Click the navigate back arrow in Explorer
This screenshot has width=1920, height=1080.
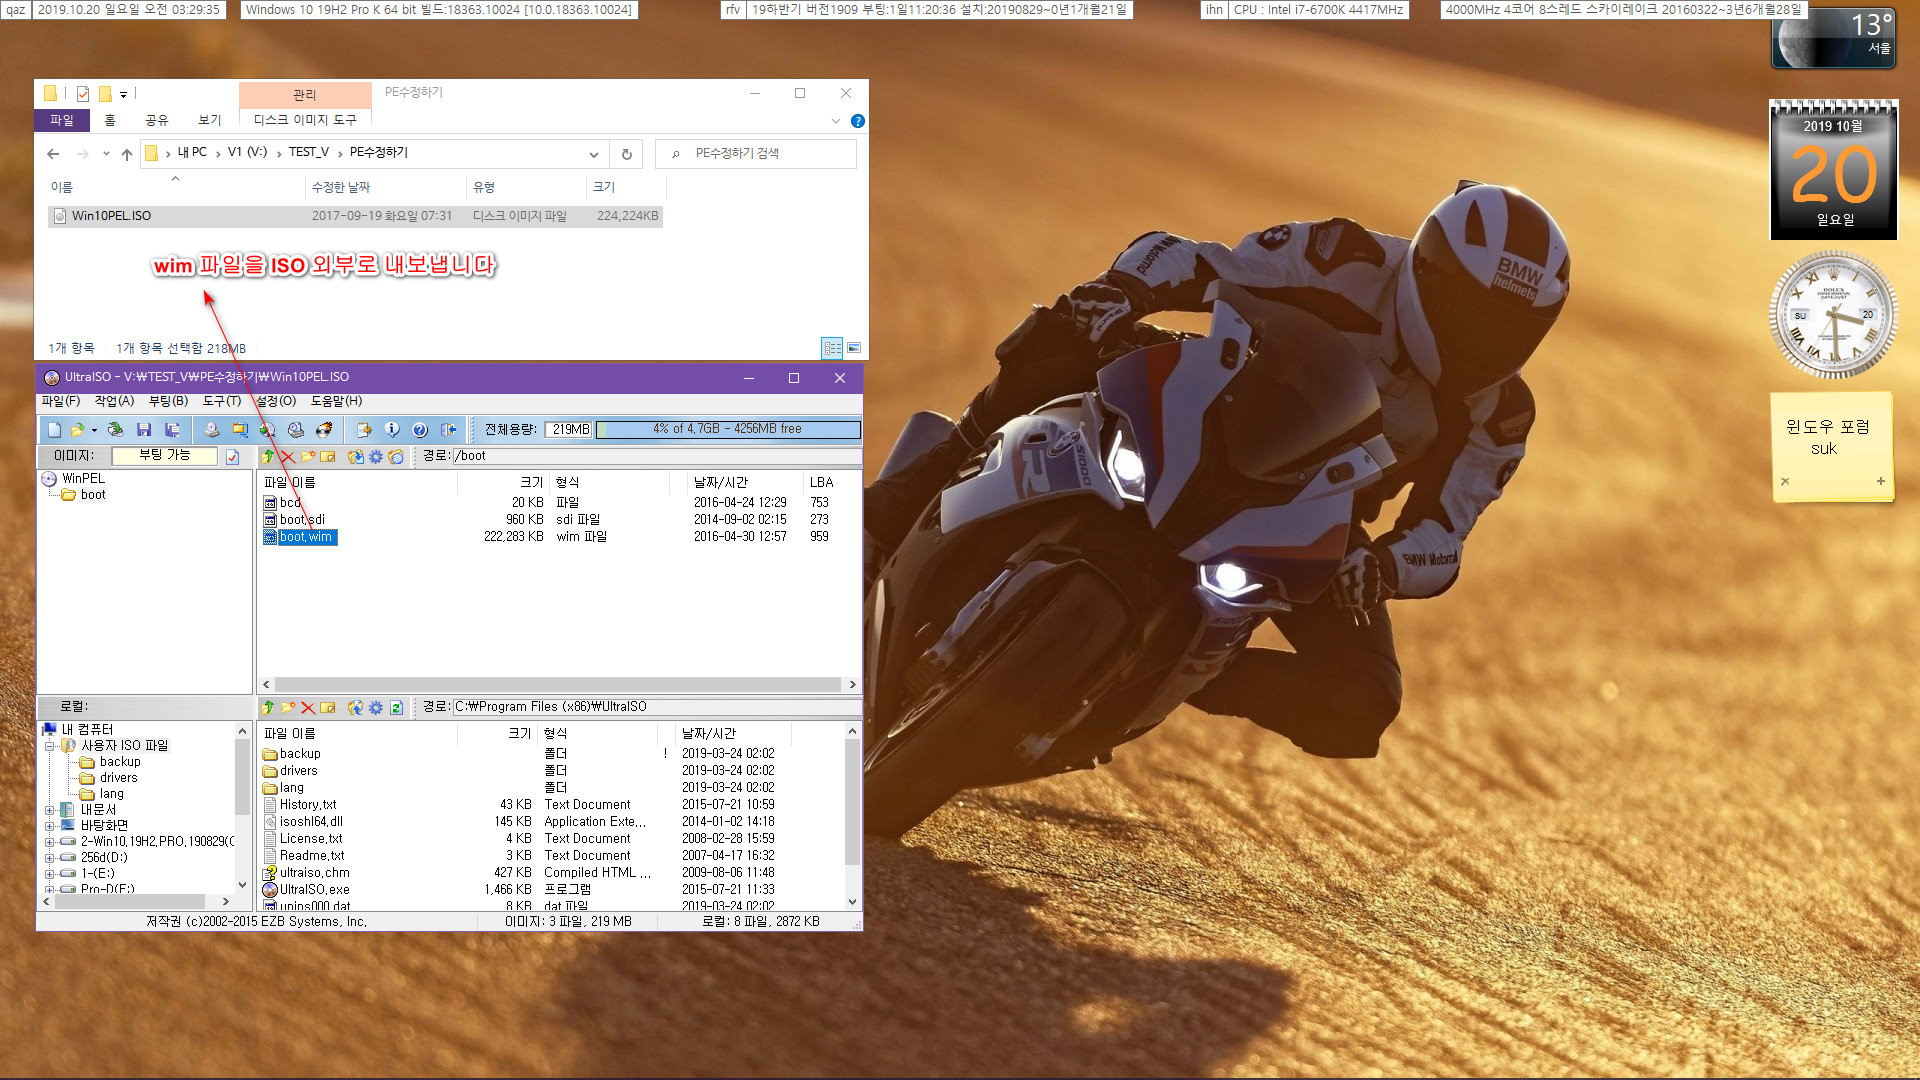[53, 153]
